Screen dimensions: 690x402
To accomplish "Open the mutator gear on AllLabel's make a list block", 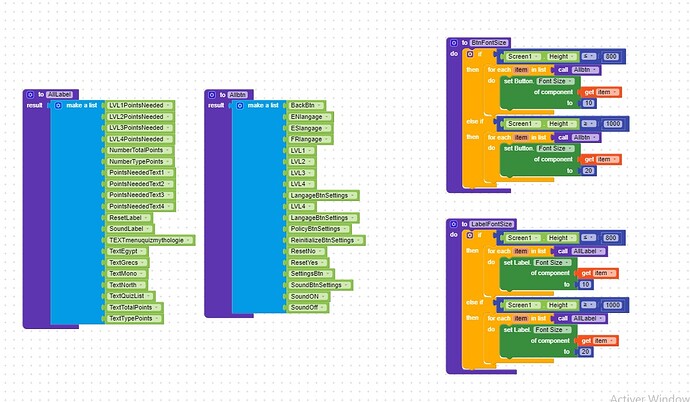I will point(58,106).
